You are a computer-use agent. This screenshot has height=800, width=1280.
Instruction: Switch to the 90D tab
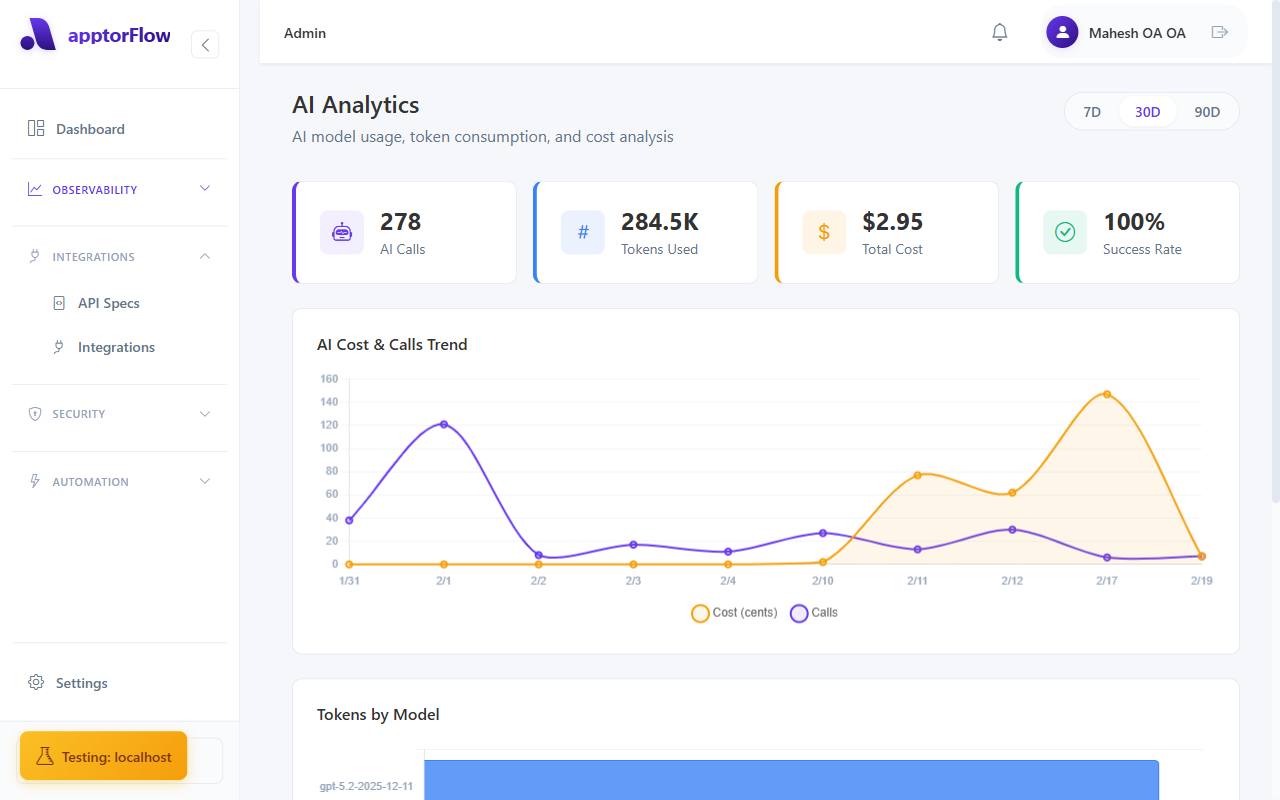coord(1206,111)
